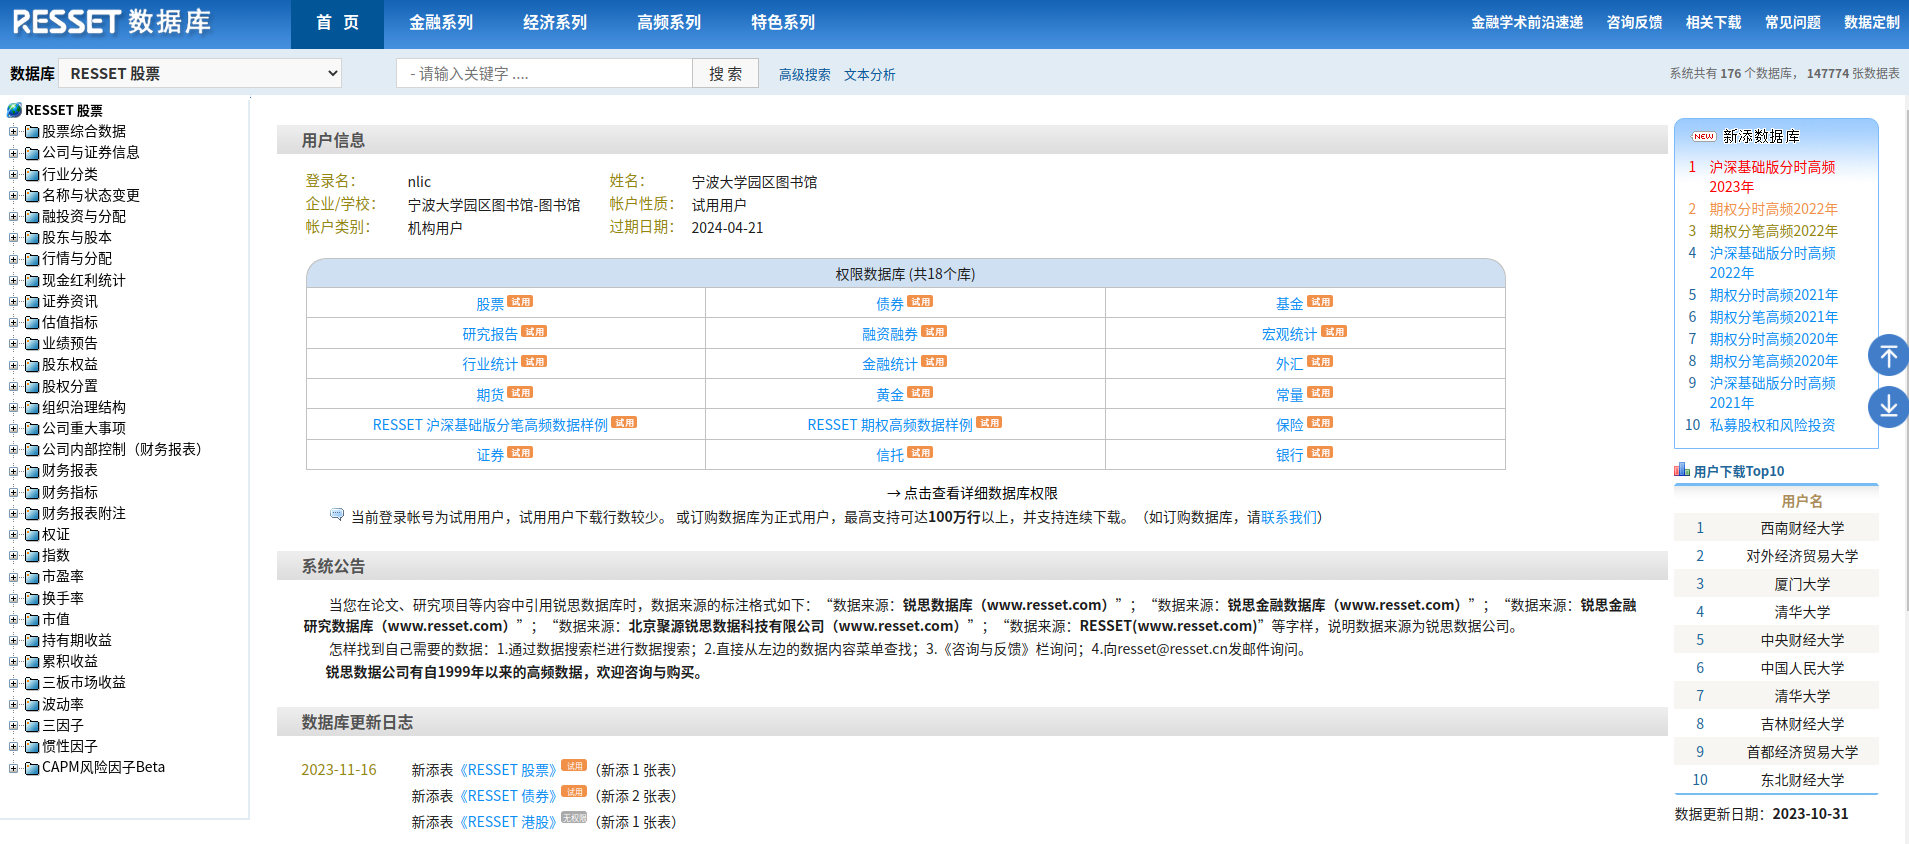This screenshot has width=1909, height=844.
Task: Expand the CAPM风险因子Beta tree node
Action: pos(14,768)
